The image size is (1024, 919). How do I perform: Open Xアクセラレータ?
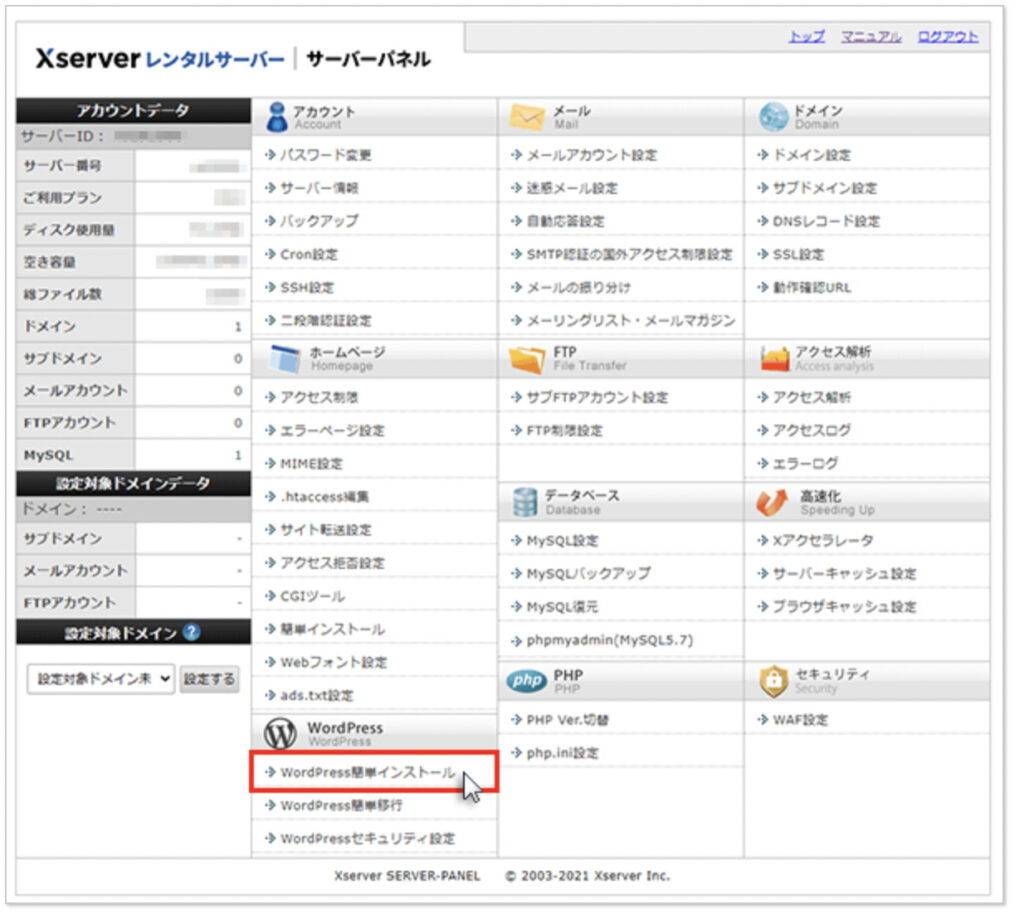click(x=823, y=541)
